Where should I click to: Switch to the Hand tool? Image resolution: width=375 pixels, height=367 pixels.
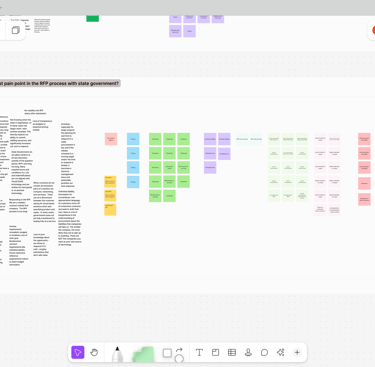click(x=94, y=352)
